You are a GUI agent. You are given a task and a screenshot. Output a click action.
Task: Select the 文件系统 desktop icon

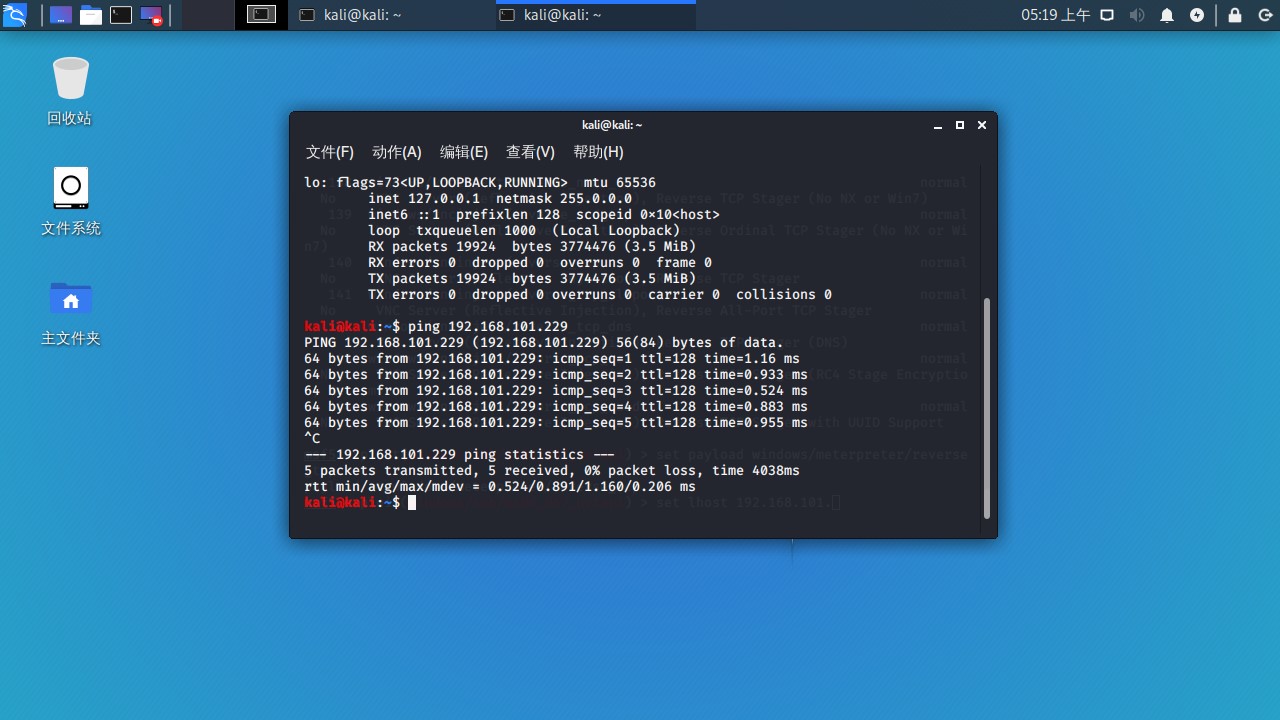tap(70, 201)
